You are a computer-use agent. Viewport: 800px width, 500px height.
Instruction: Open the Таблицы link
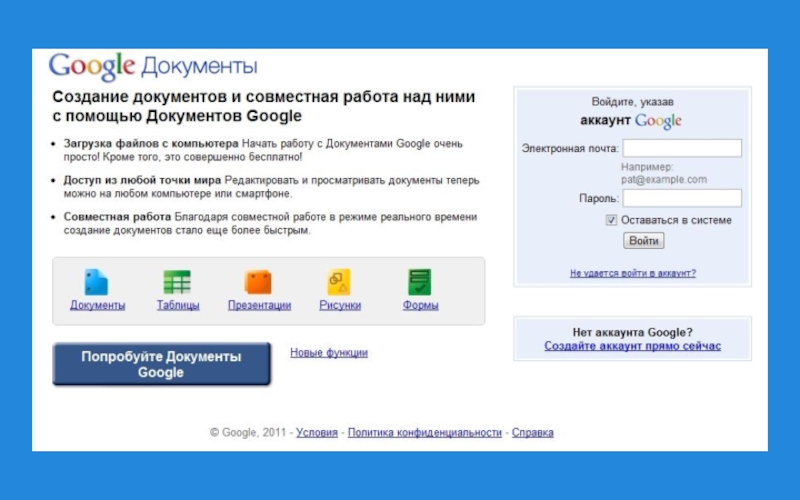pos(178,305)
